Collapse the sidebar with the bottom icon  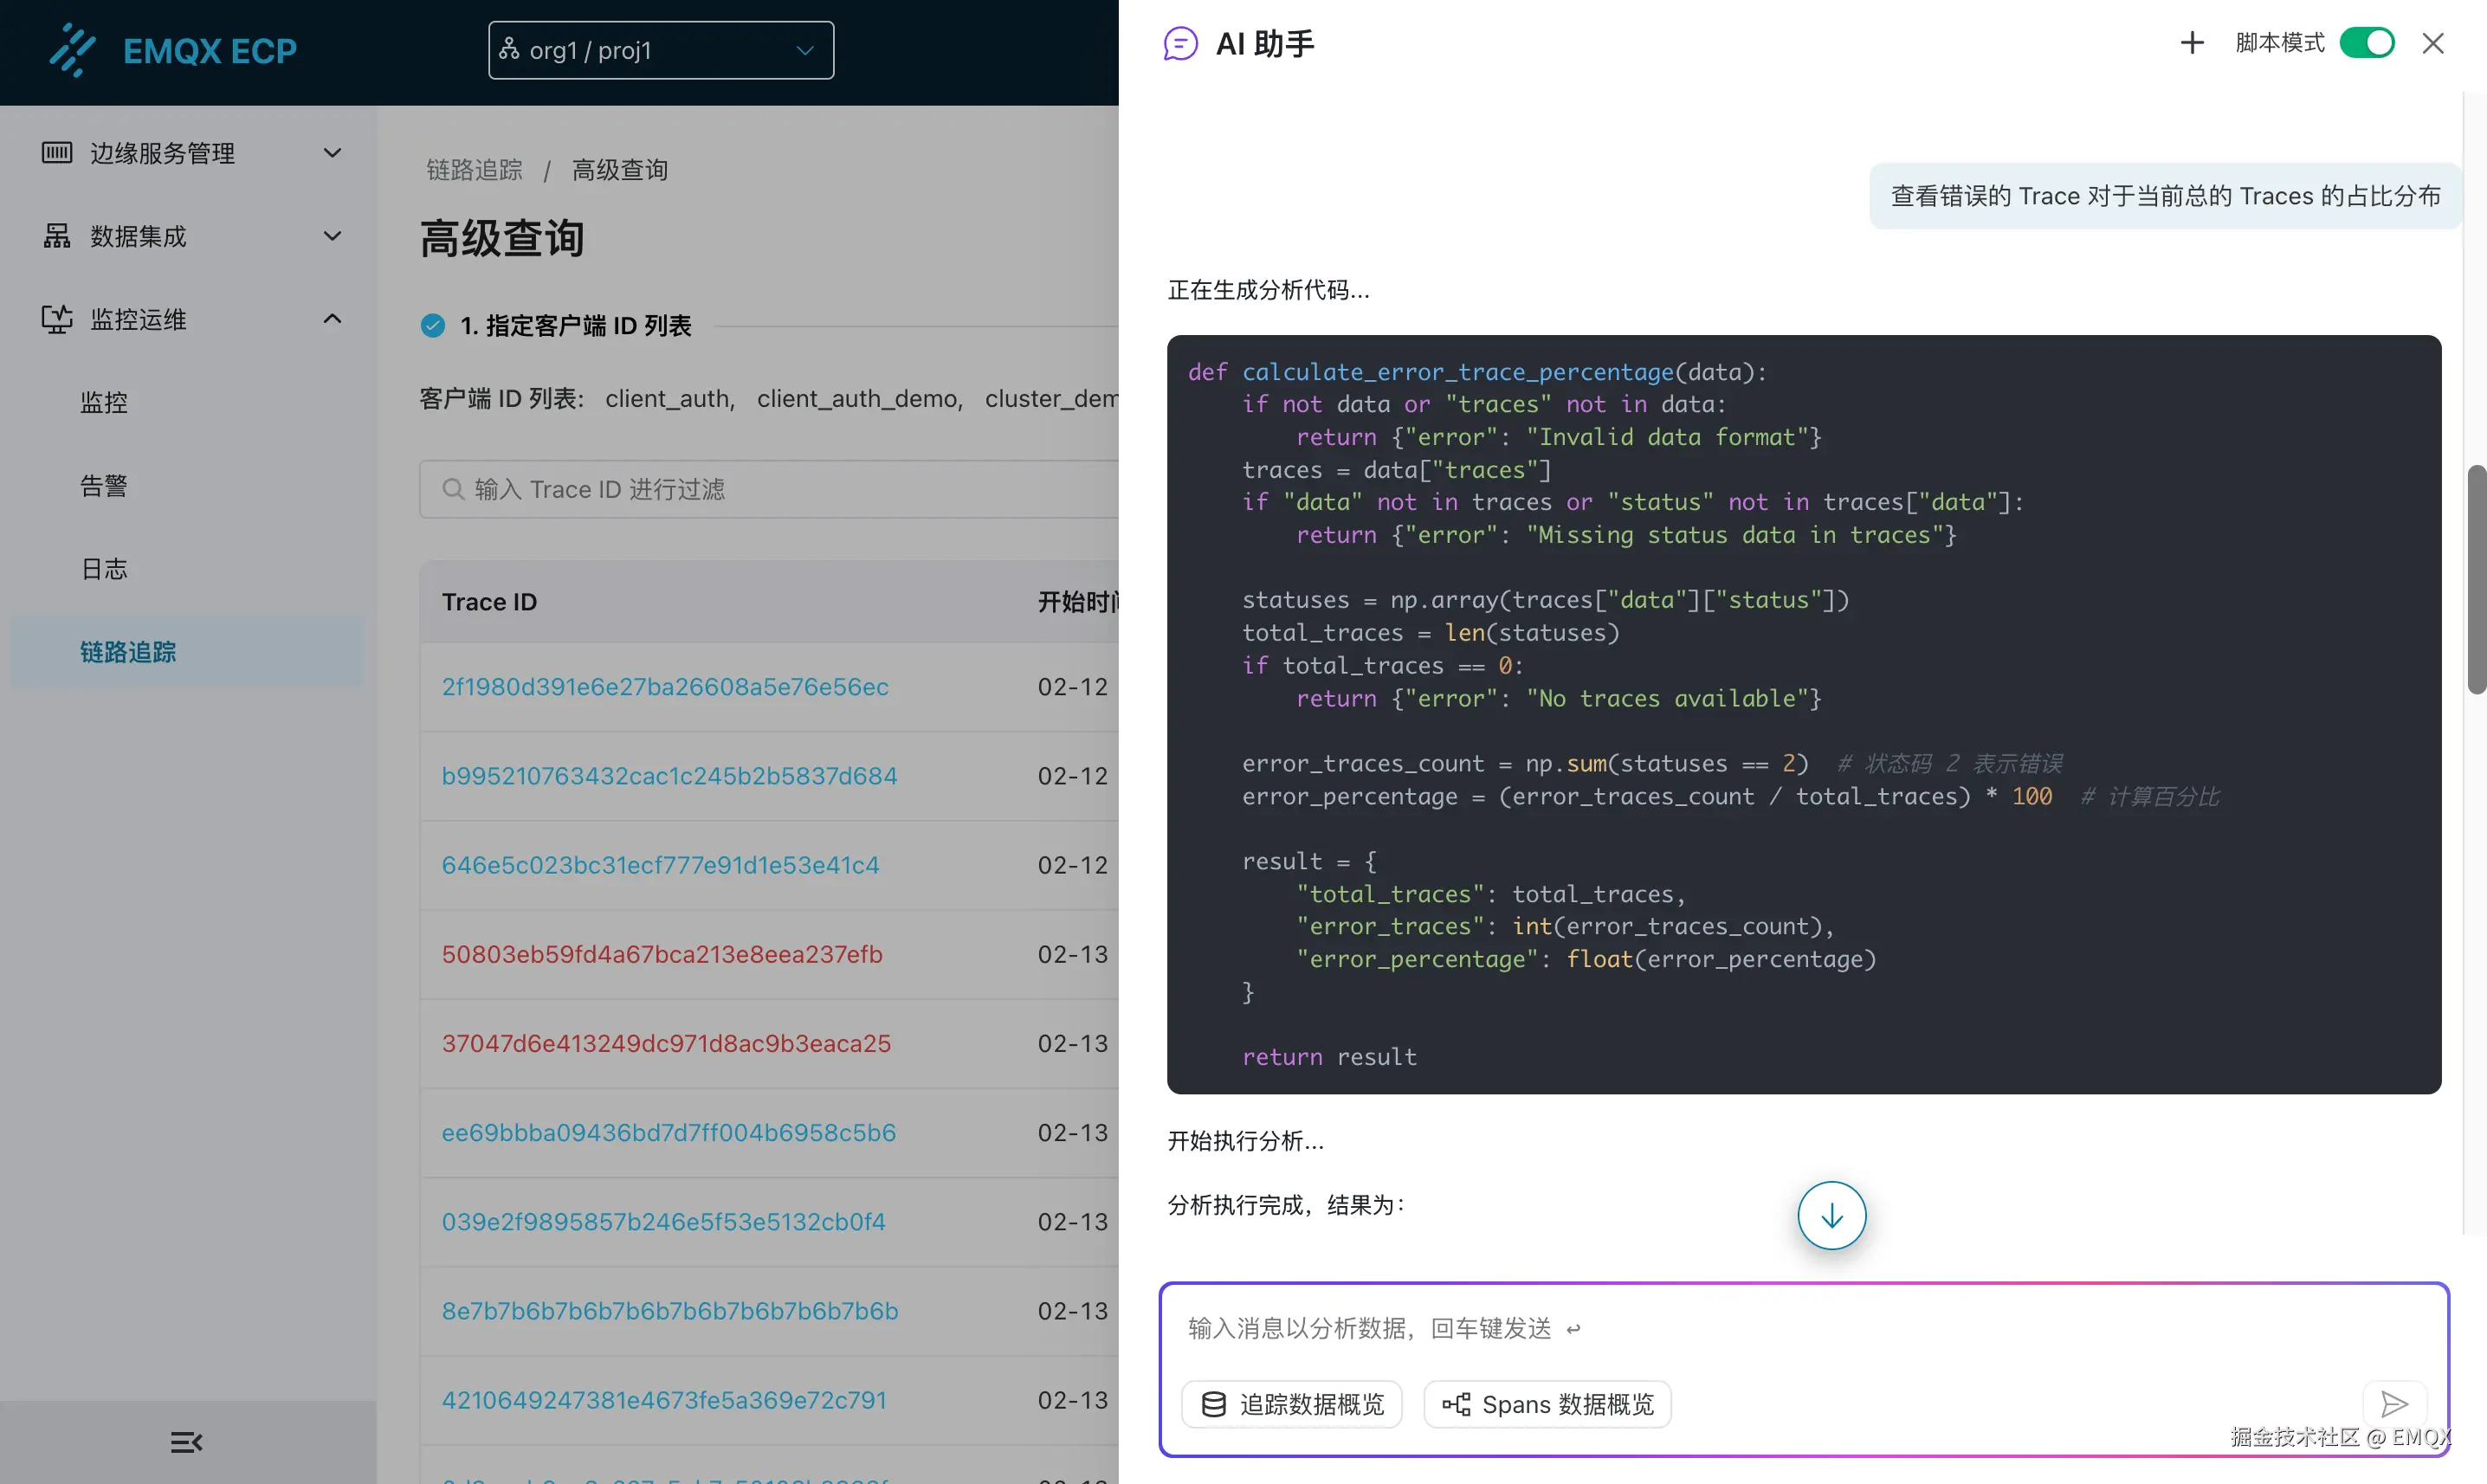click(x=186, y=1442)
